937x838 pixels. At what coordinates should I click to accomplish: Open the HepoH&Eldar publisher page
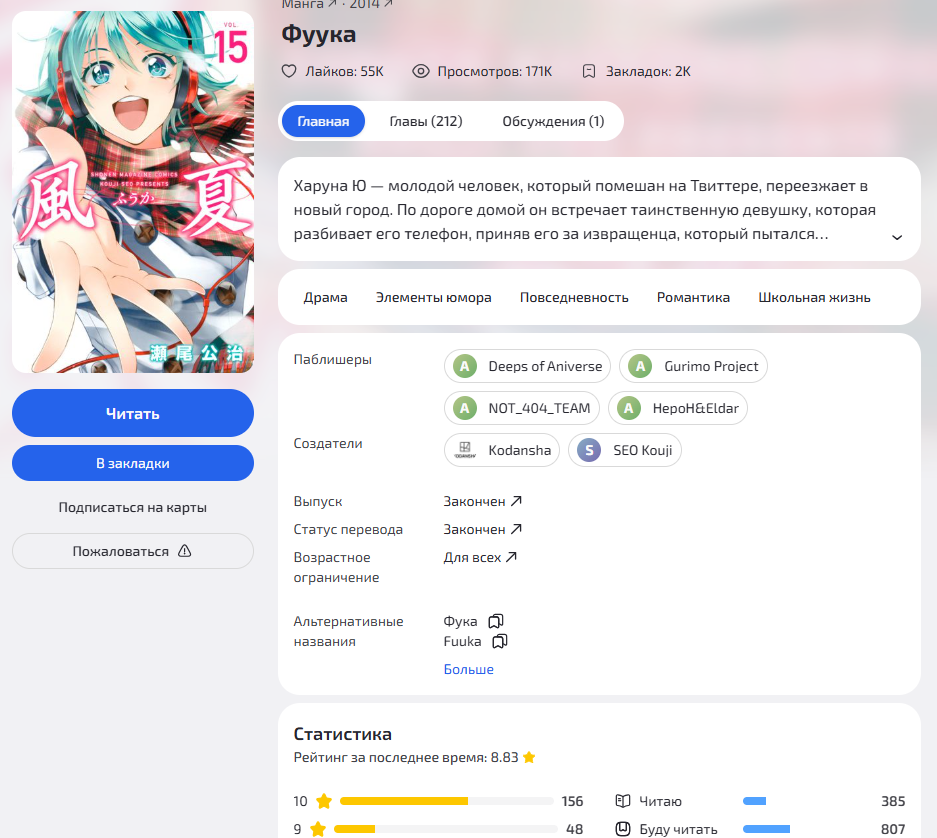click(678, 408)
